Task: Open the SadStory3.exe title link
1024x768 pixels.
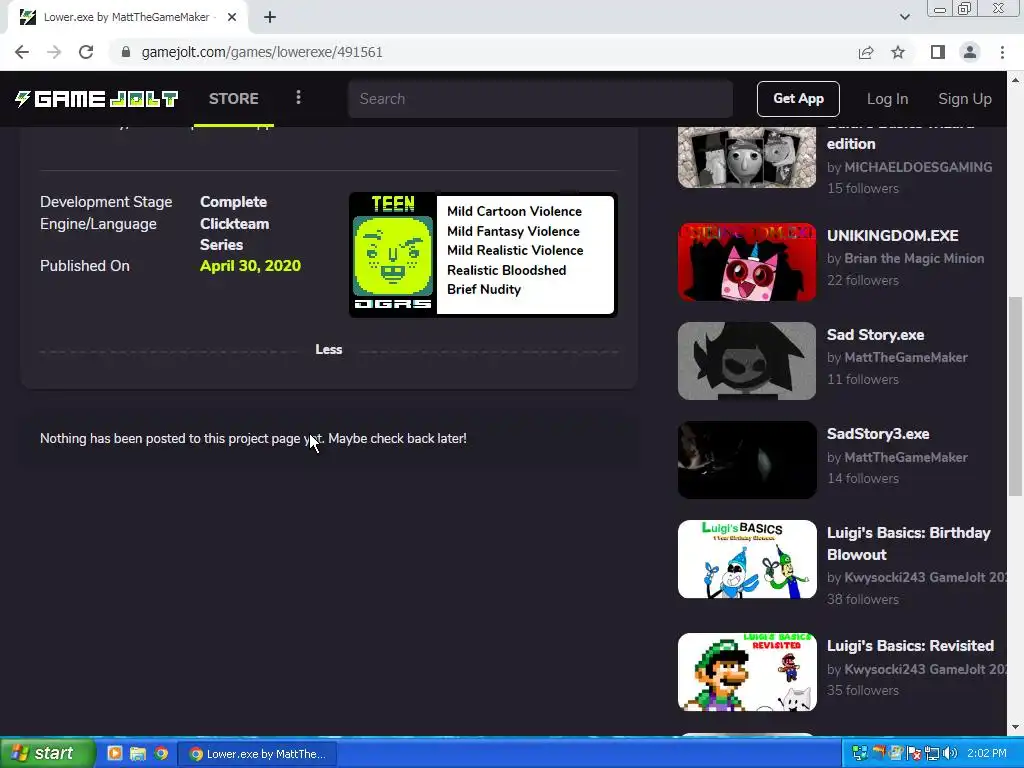Action: click(x=878, y=434)
